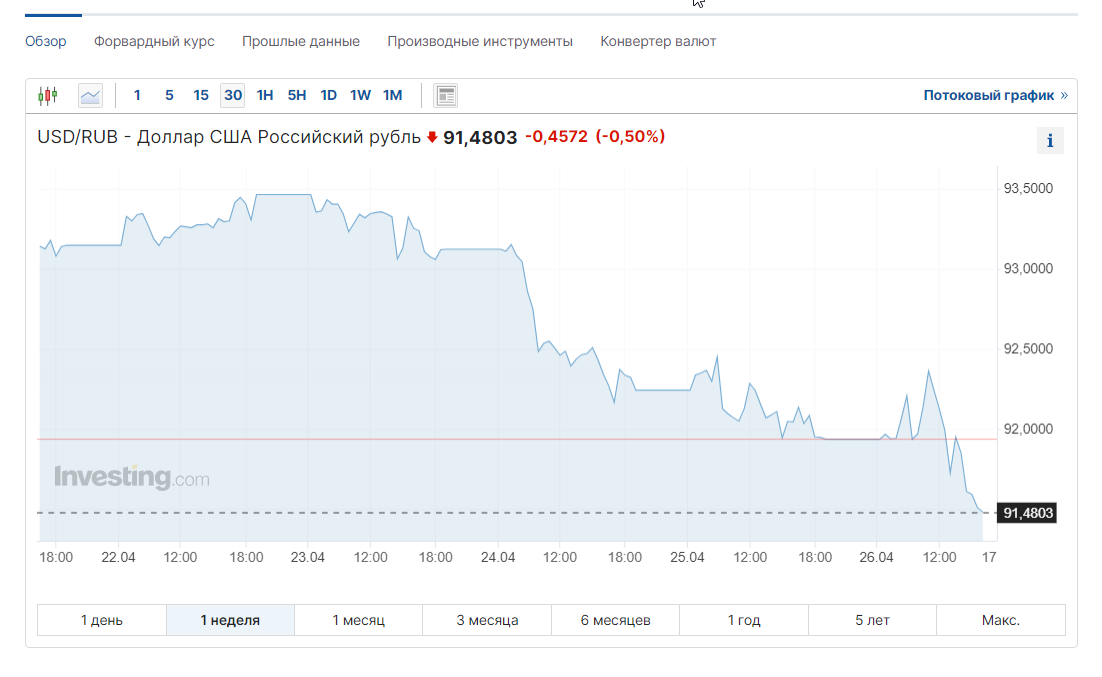1102x677 pixels.
Task: Set interval to 1W
Action: [360, 96]
